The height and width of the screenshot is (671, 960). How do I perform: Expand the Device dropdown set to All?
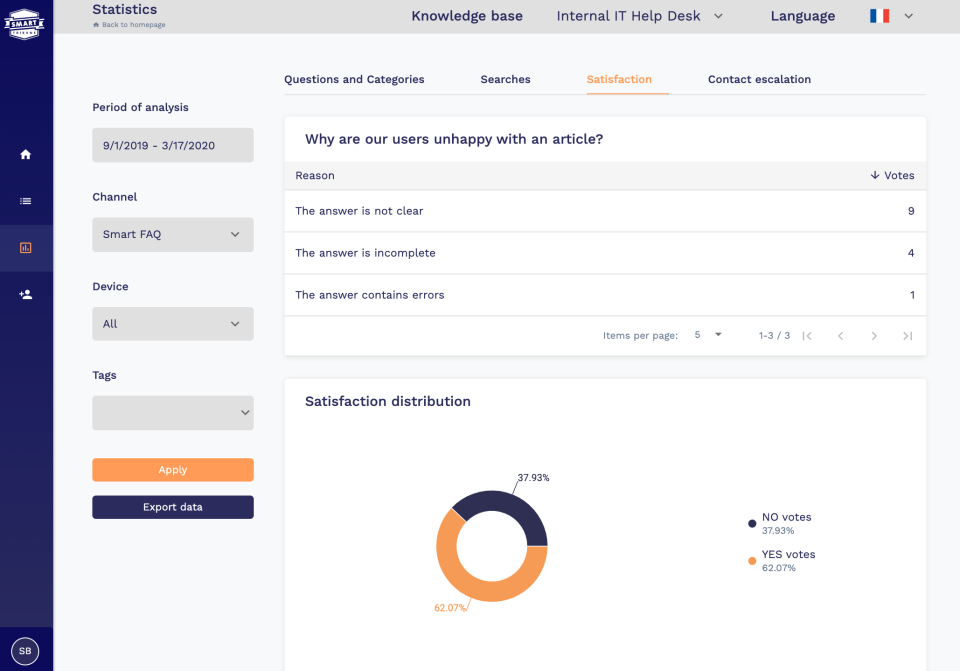pyautogui.click(x=172, y=323)
